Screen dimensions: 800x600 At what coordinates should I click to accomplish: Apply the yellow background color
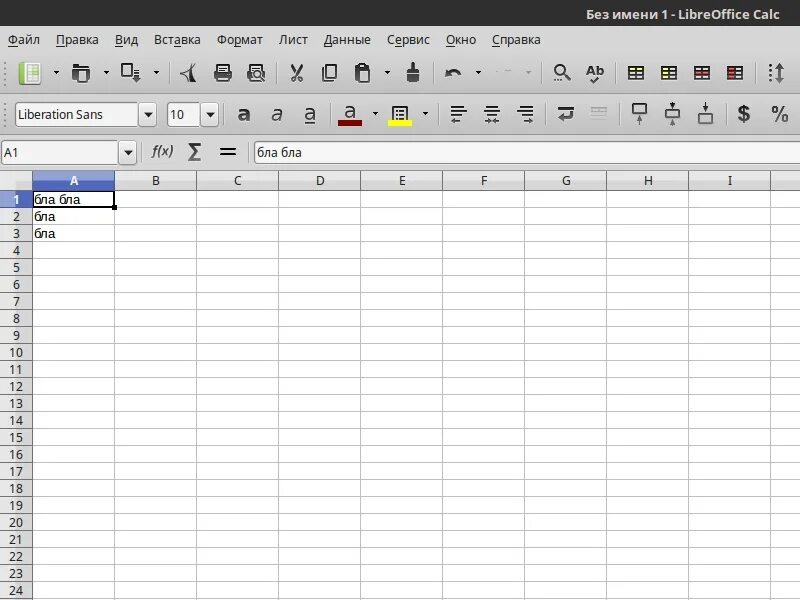coord(399,114)
